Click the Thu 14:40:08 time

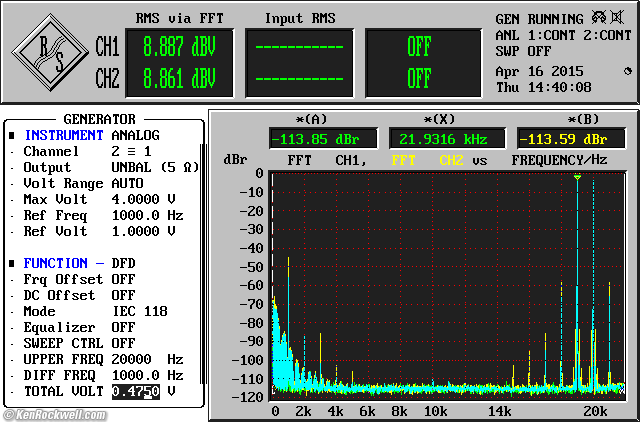[544, 87]
